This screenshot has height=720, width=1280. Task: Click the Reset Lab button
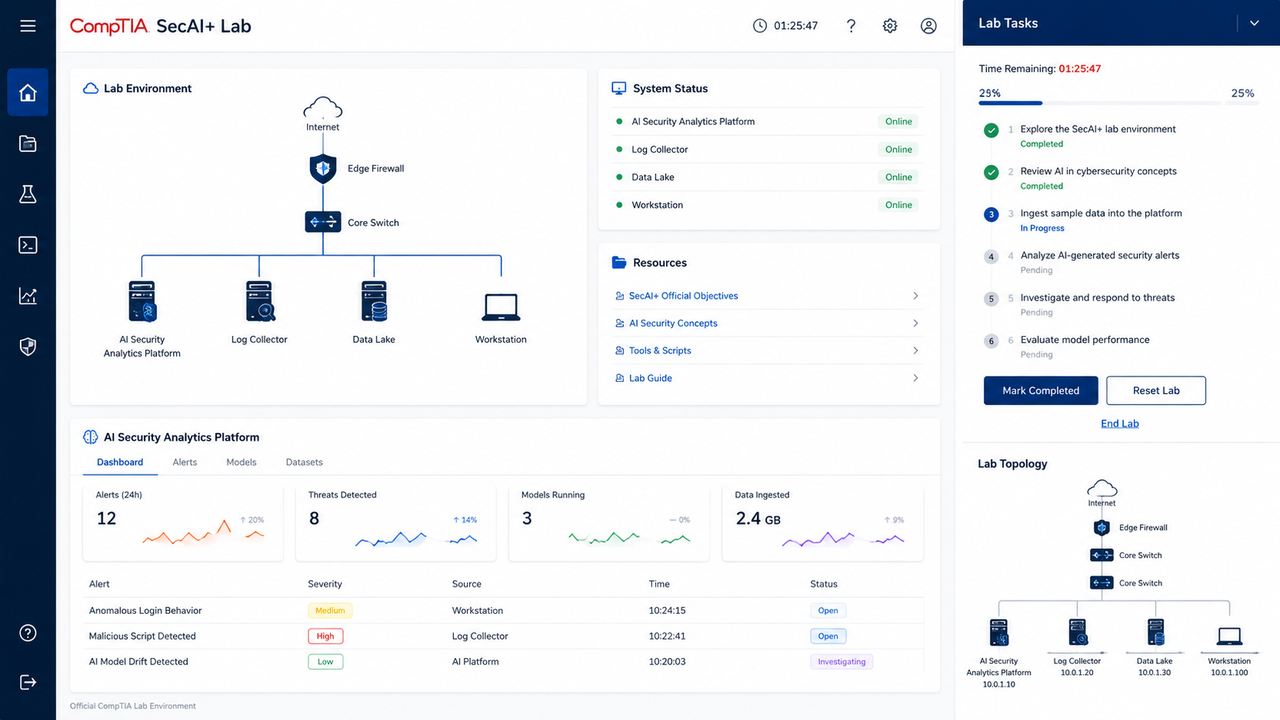pos(1156,391)
